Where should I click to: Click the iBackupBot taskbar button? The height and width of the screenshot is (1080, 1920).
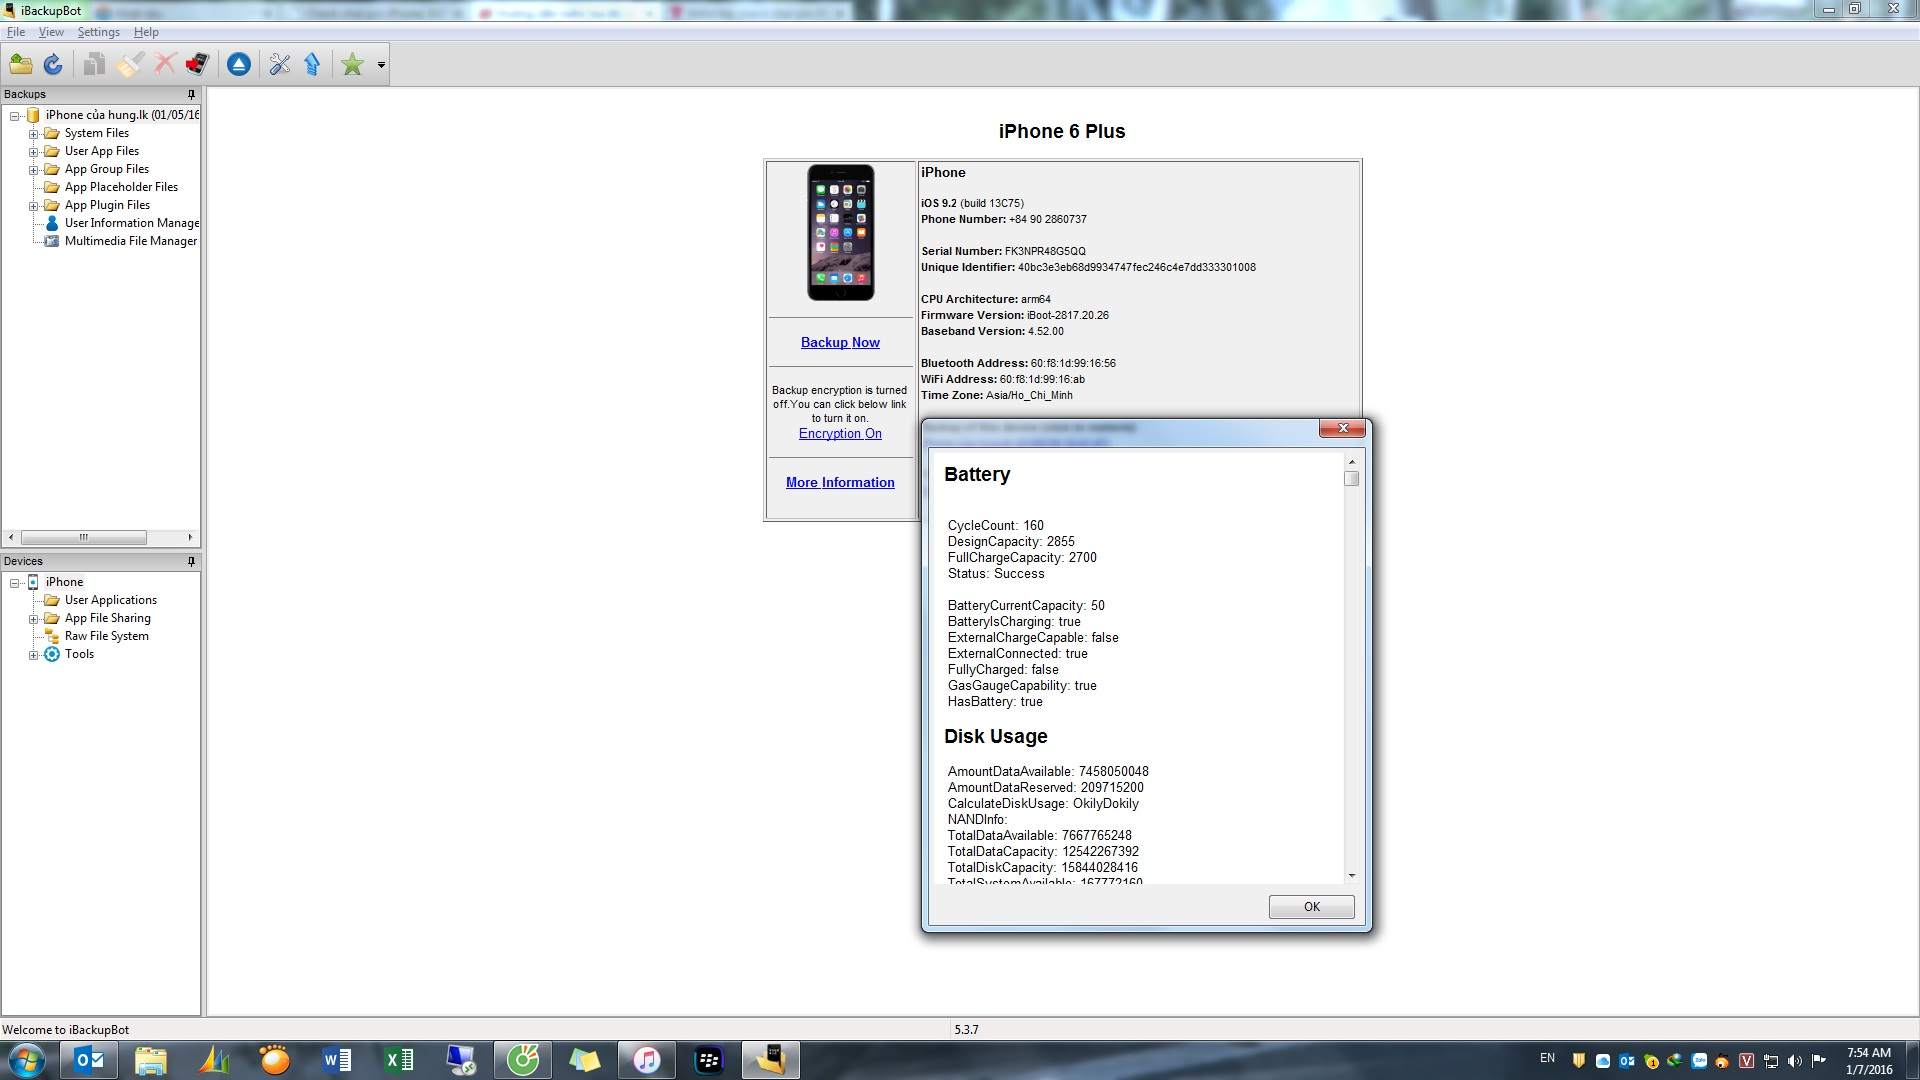tap(771, 1060)
